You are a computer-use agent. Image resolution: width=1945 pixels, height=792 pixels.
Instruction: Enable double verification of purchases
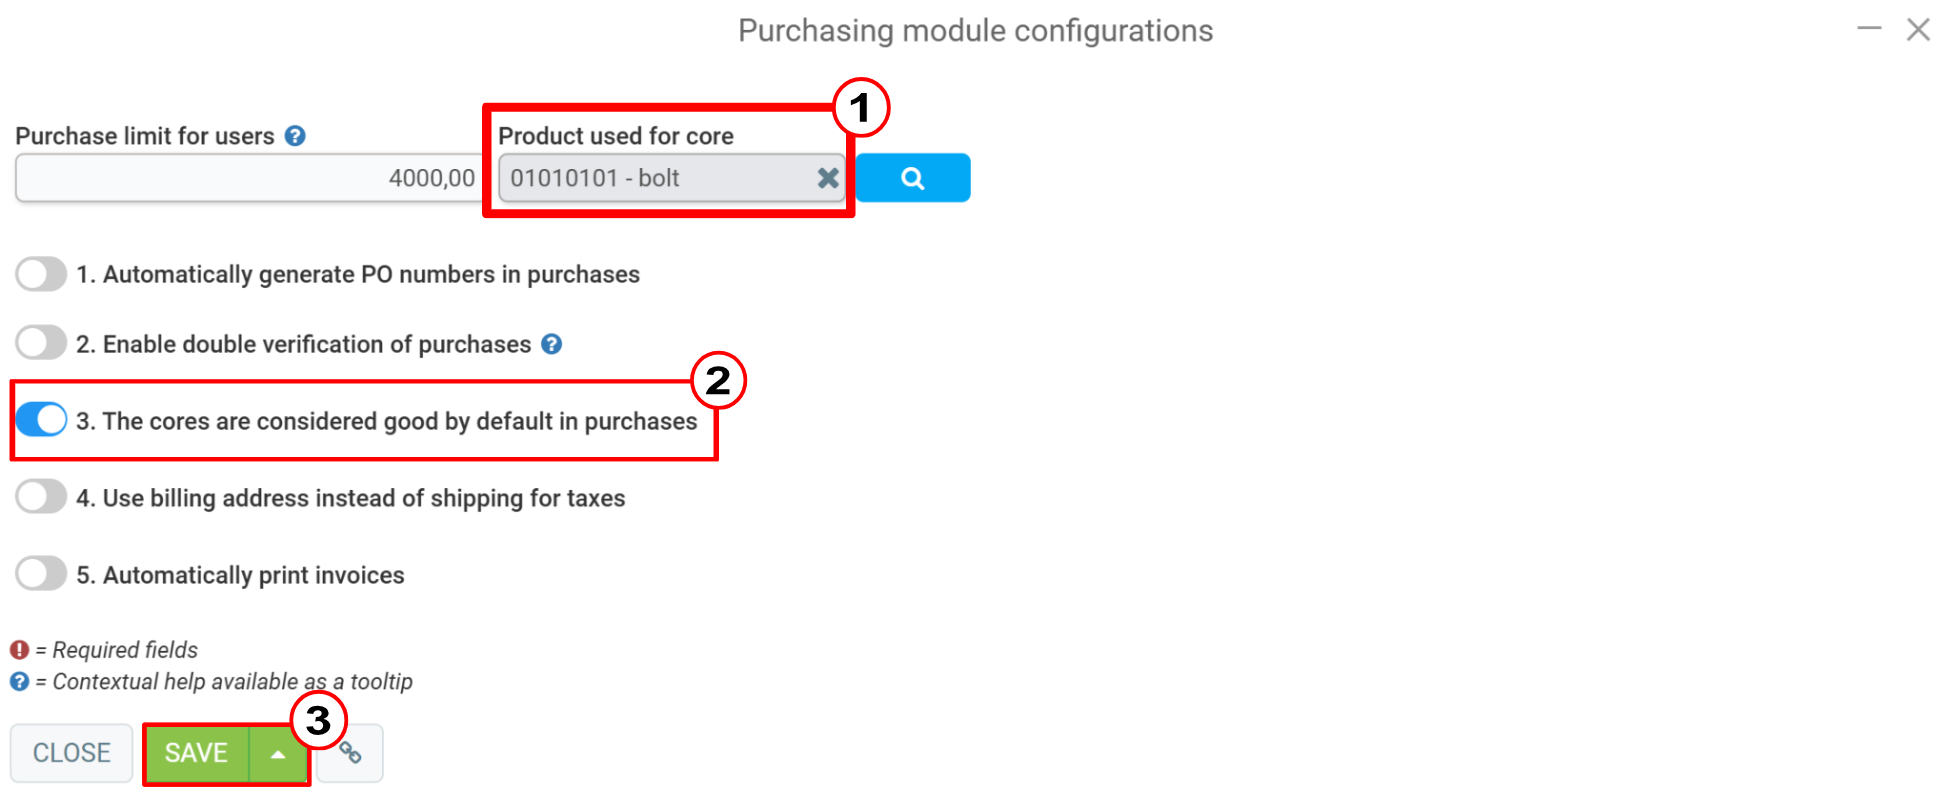pyautogui.click(x=40, y=342)
